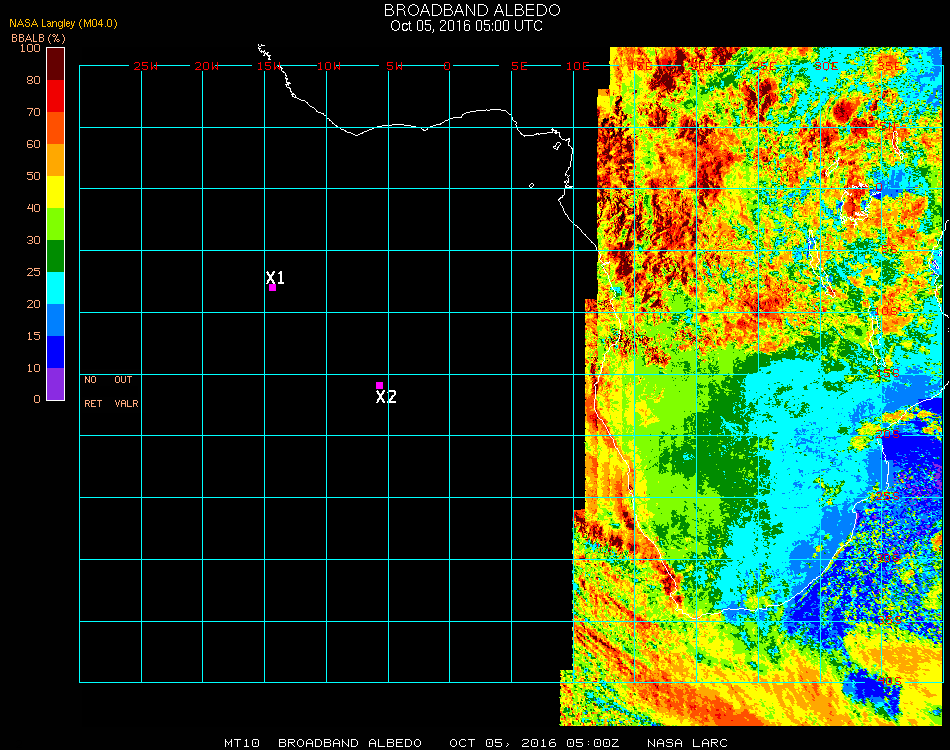Viewport: 950px width, 750px height.
Task: Click the "NO" legend text
Action: (x=90, y=380)
